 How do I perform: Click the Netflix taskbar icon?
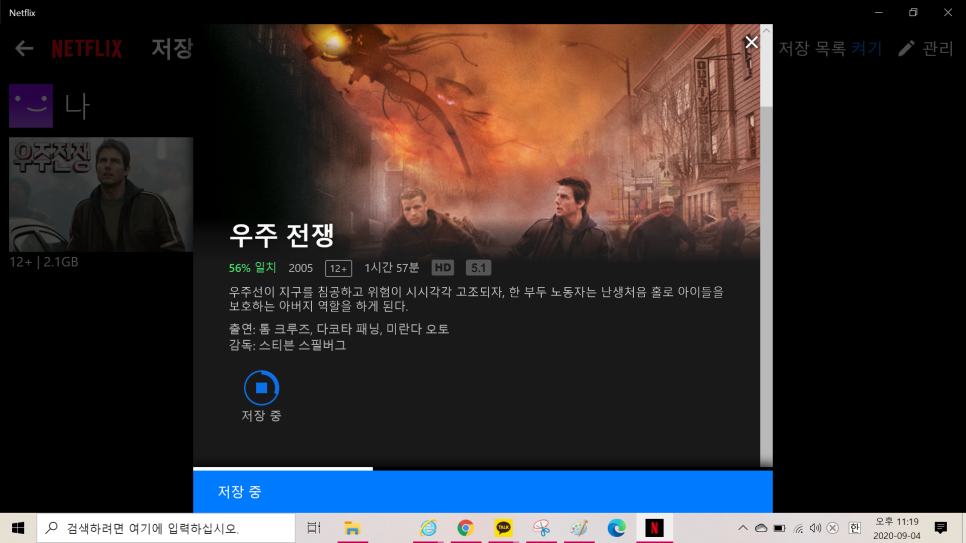(654, 528)
